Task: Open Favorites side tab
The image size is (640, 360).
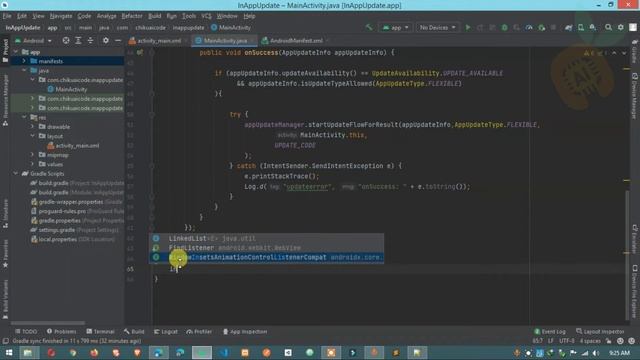Action: [x=5, y=253]
